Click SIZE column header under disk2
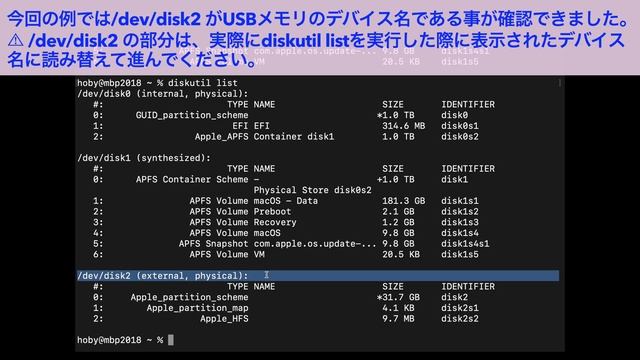640x360 pixels. [393, 287]
